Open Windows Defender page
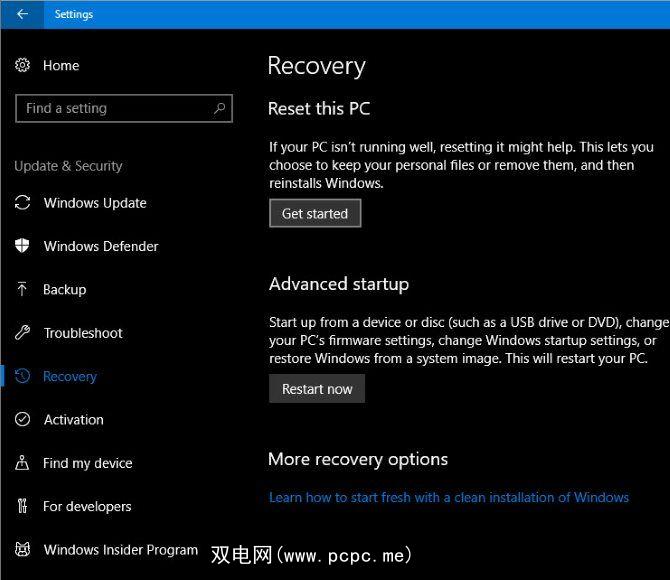 (101, 247)
